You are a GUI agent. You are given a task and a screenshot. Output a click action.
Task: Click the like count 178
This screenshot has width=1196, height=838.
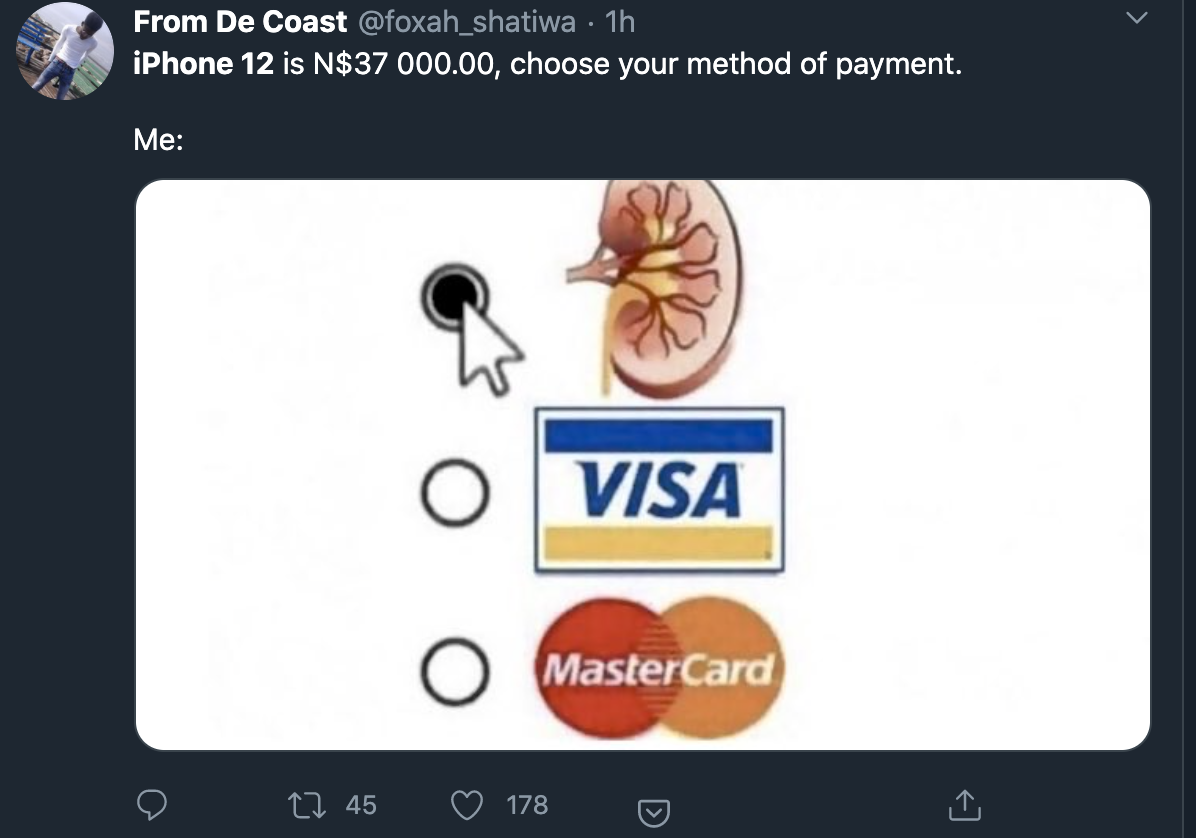click(527, 805)
